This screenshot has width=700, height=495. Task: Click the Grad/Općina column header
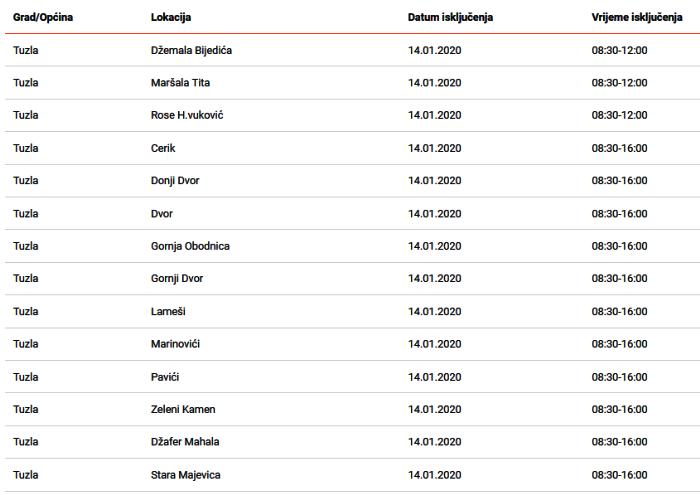pyautogui.click(x=43, y=17)
